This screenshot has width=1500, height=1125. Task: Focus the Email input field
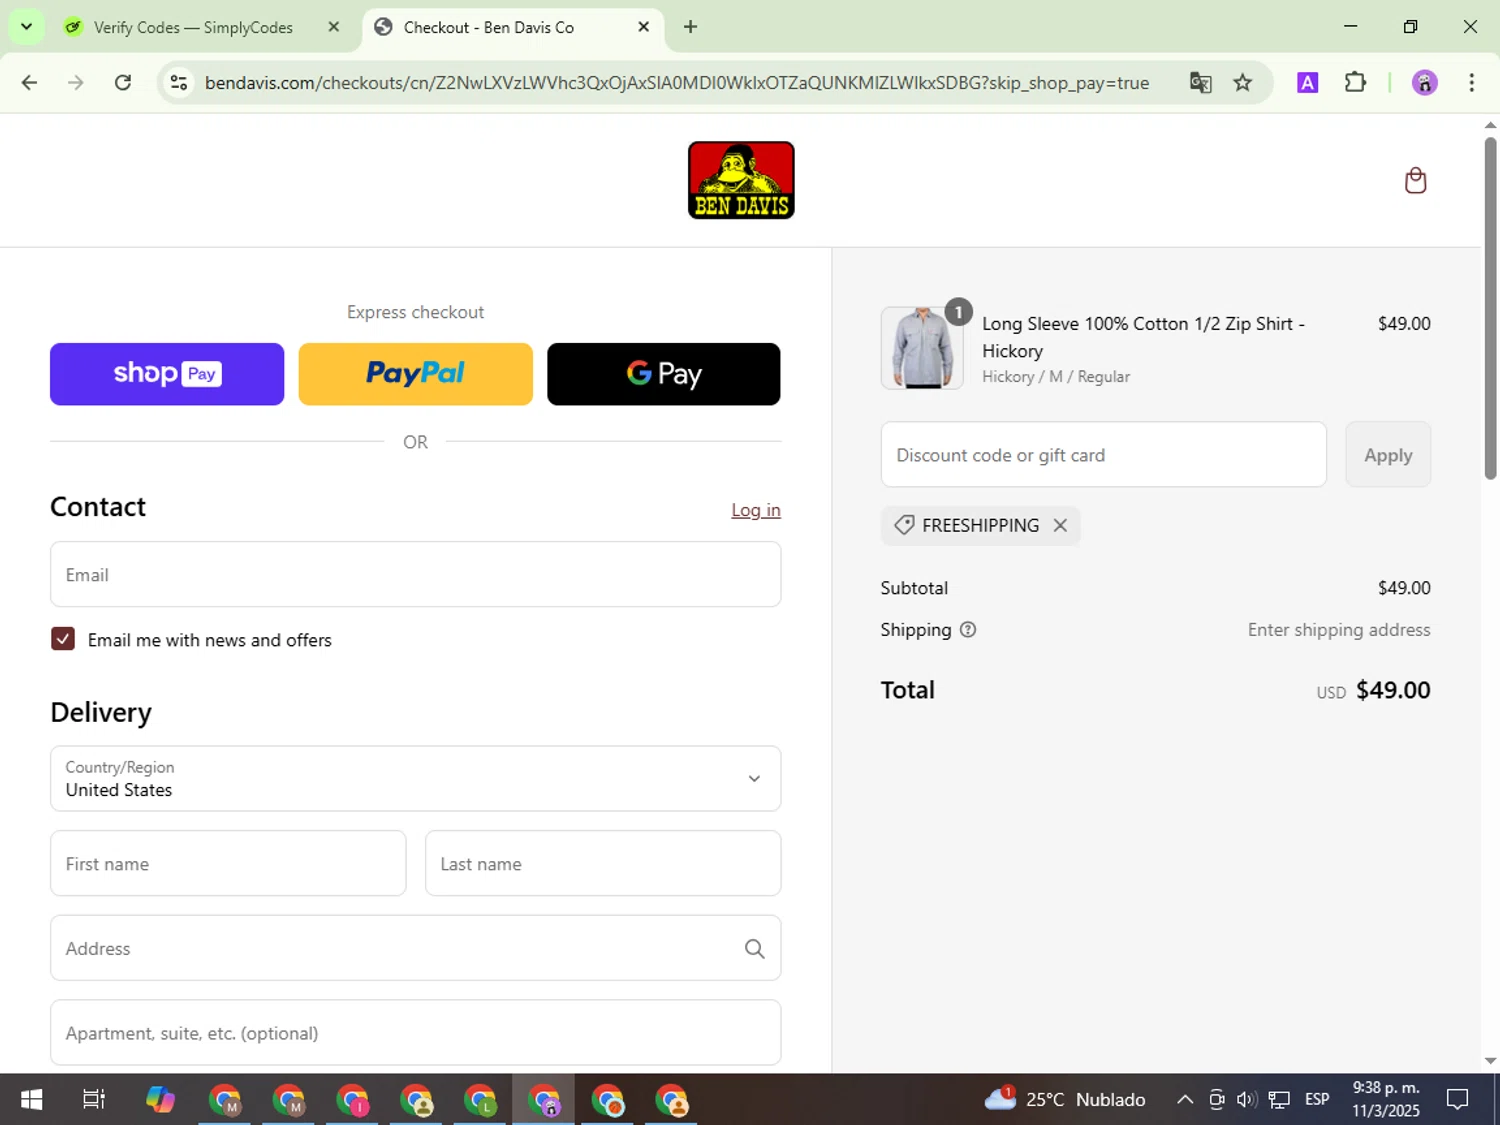tap(415, 575)
